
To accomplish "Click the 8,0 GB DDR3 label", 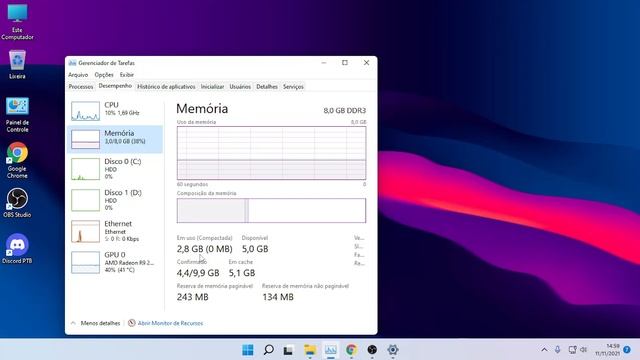I will point(344,110).
